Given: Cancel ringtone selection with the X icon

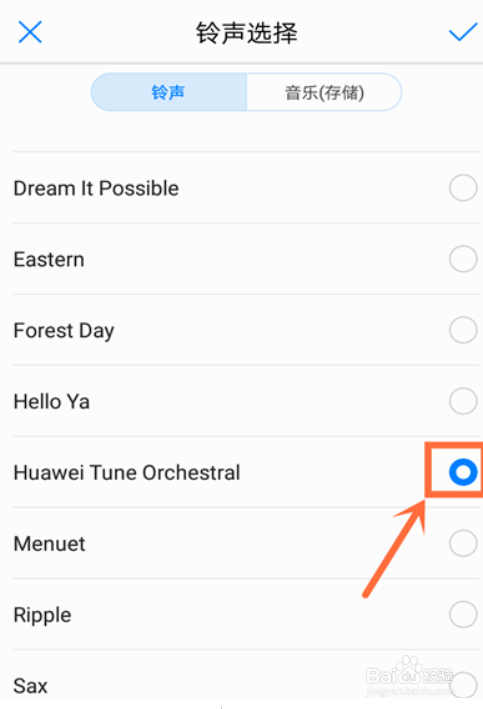Looking at the screenshot, I should [30, 32].
